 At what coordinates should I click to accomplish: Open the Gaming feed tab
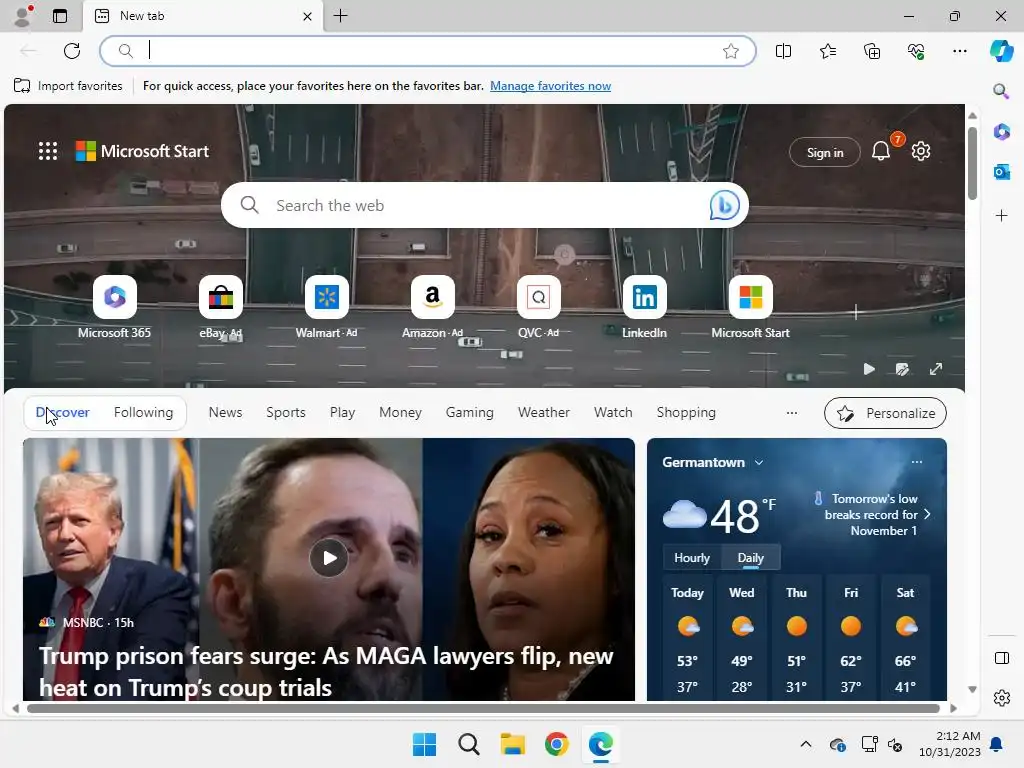pos(470,412)
